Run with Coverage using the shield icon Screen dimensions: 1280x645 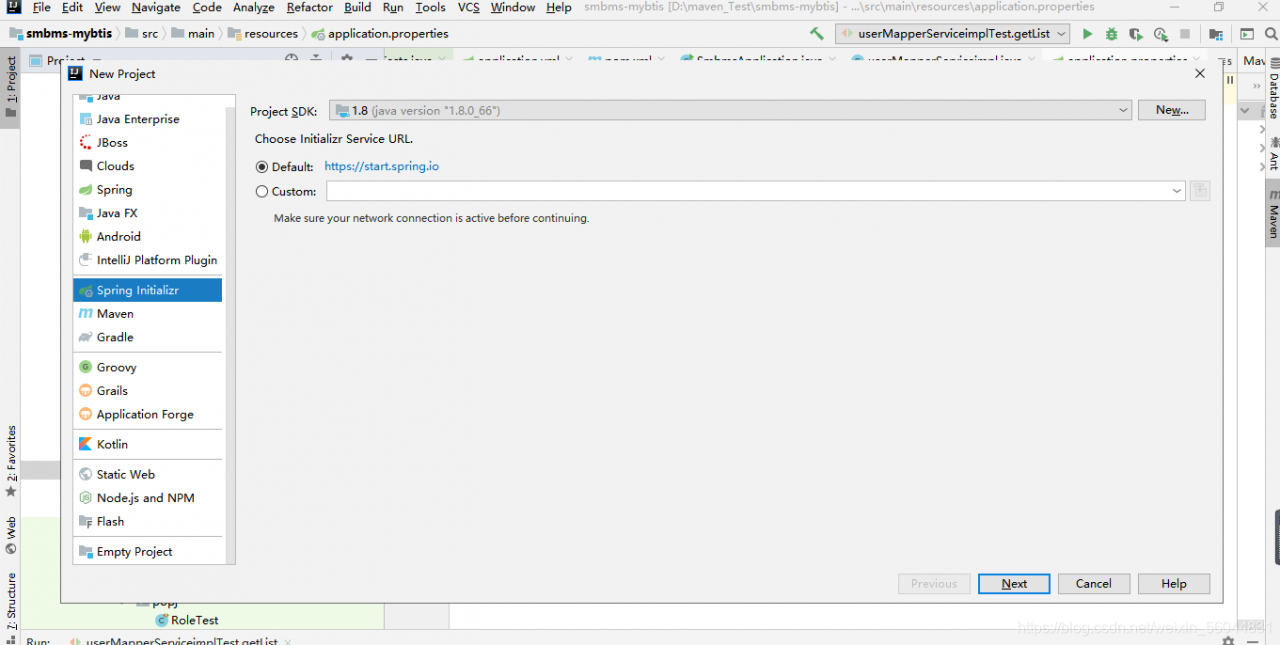[x=1135, y=33]
